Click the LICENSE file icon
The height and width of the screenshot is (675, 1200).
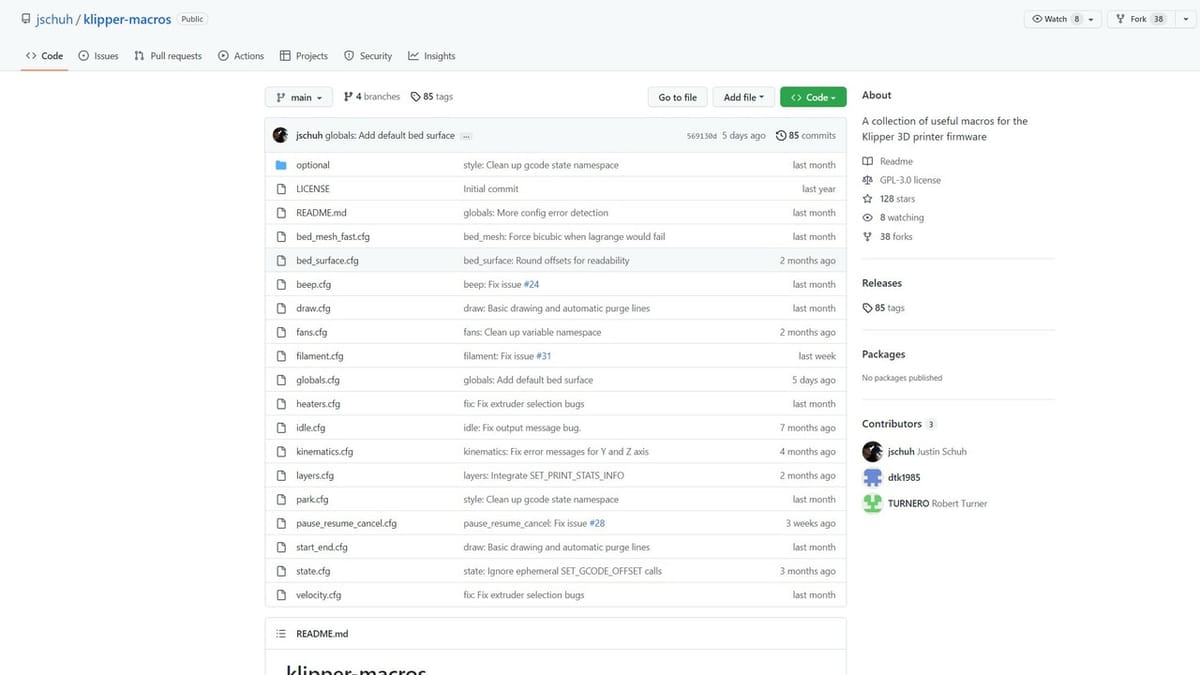click(281, 189)
